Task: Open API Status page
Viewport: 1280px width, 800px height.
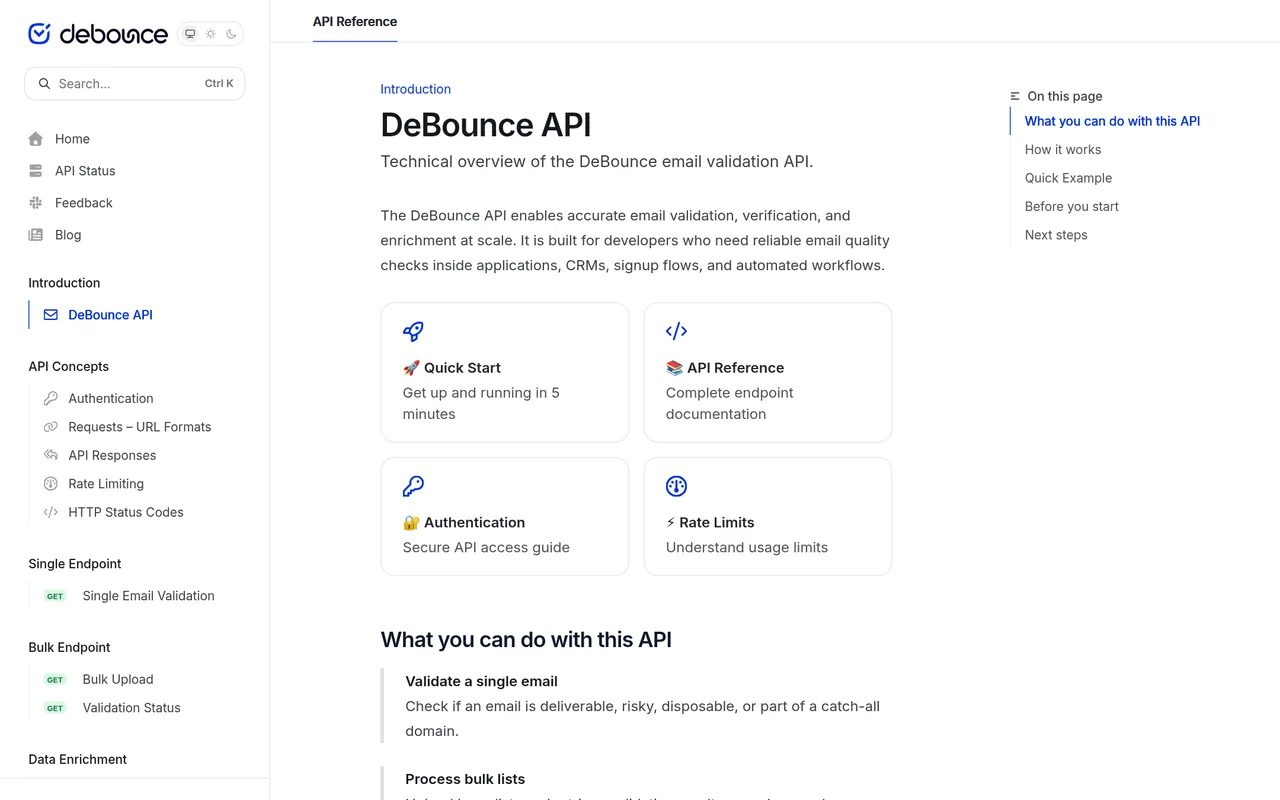Action: click(85, 171)
